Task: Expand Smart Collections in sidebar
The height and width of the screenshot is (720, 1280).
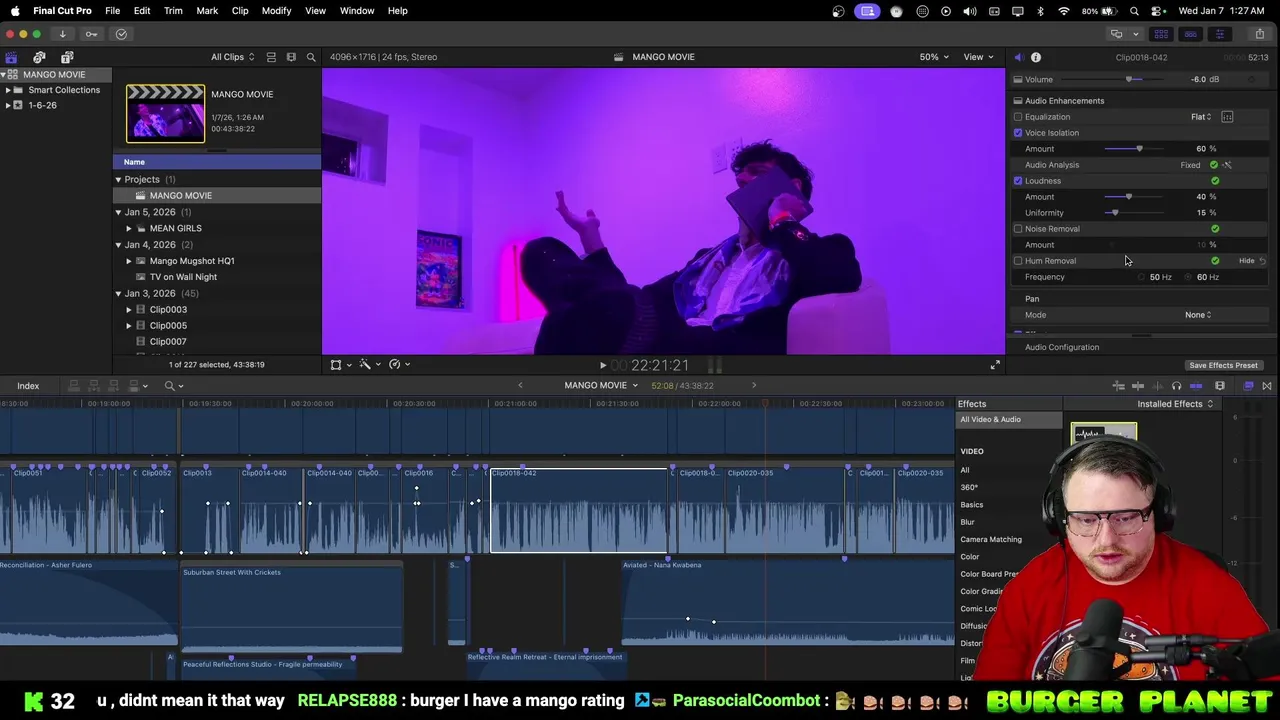Action: coord(8,90)
